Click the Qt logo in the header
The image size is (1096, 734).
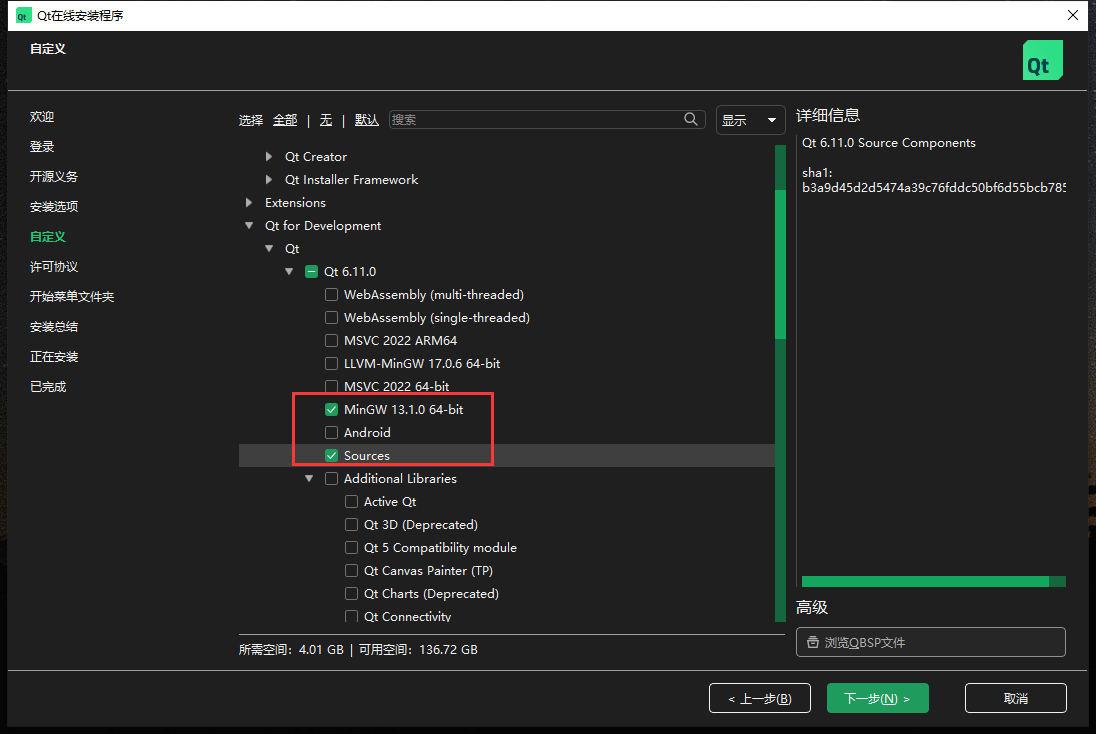click(x=1042, y=60)
